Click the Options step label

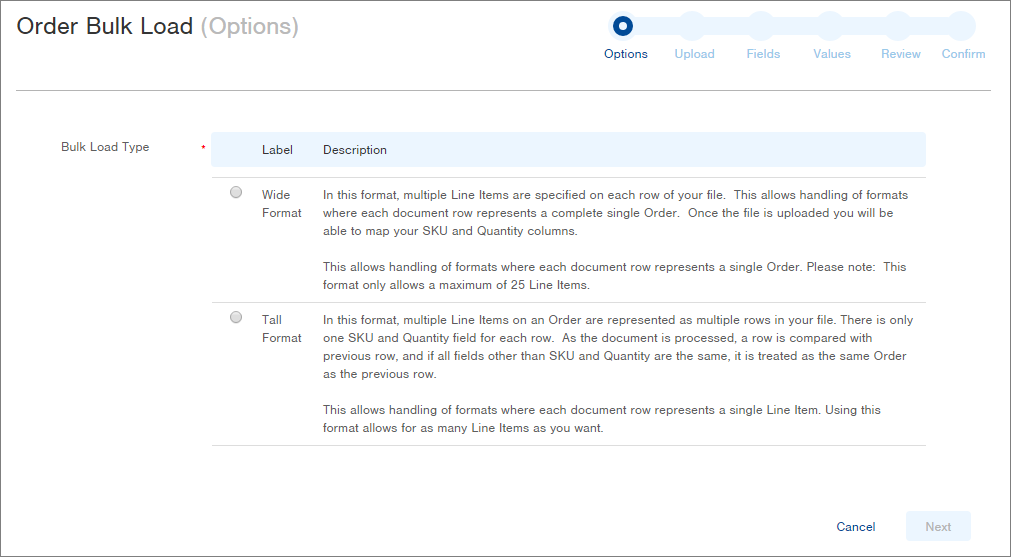click(626, 54)
